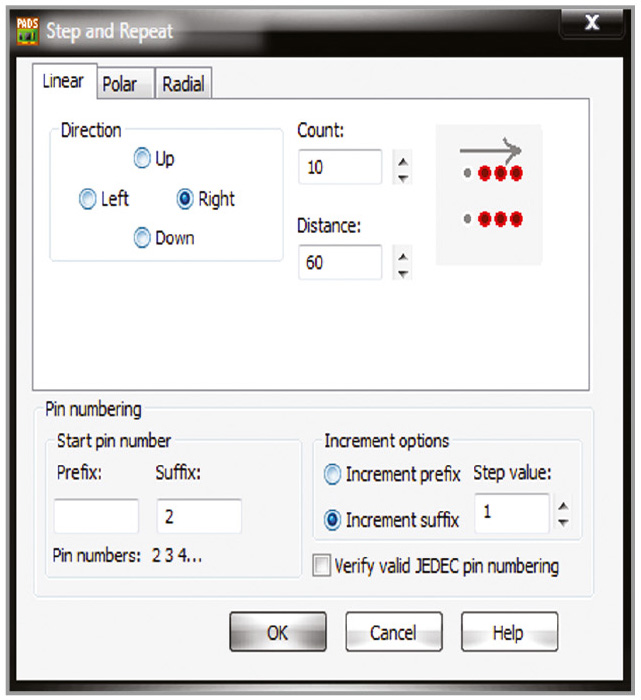Screen dimensions: 641x700
Task: Enable Verify valid JEDEC pin numbering
Action: coord(321,566)
